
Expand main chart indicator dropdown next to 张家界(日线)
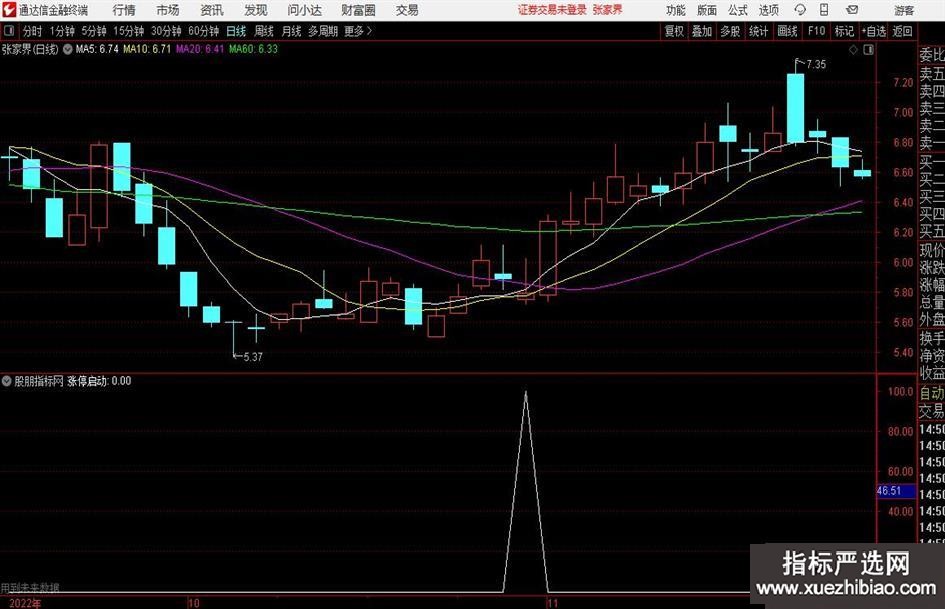[x=68, y=49]
